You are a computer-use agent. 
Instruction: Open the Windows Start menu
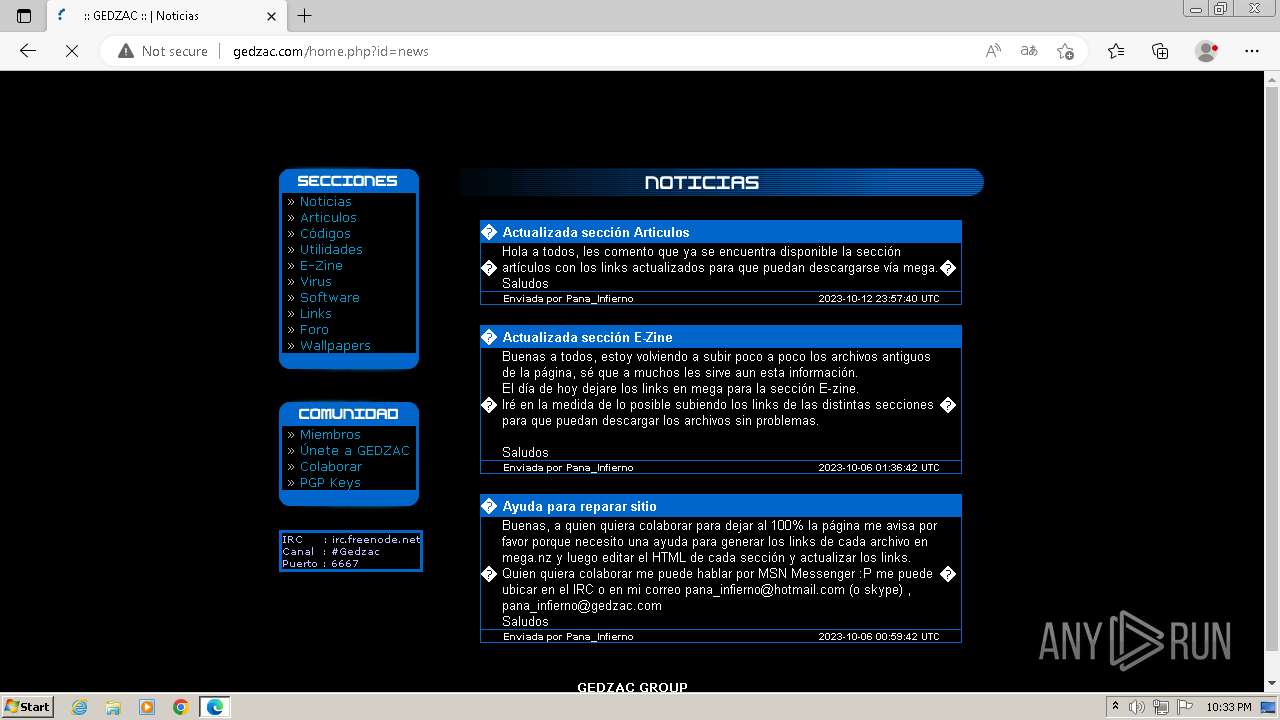28,706
